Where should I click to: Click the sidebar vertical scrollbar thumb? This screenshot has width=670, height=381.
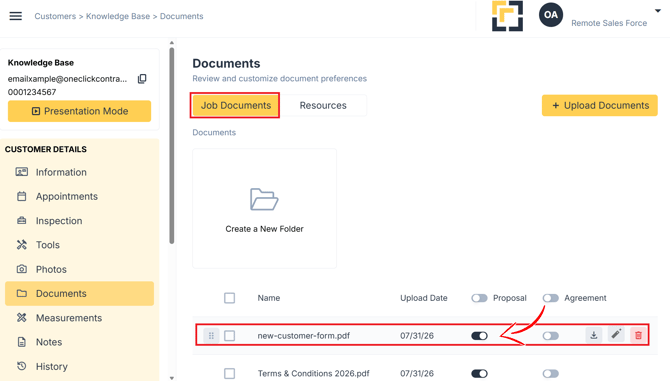(x=172, y=145)
